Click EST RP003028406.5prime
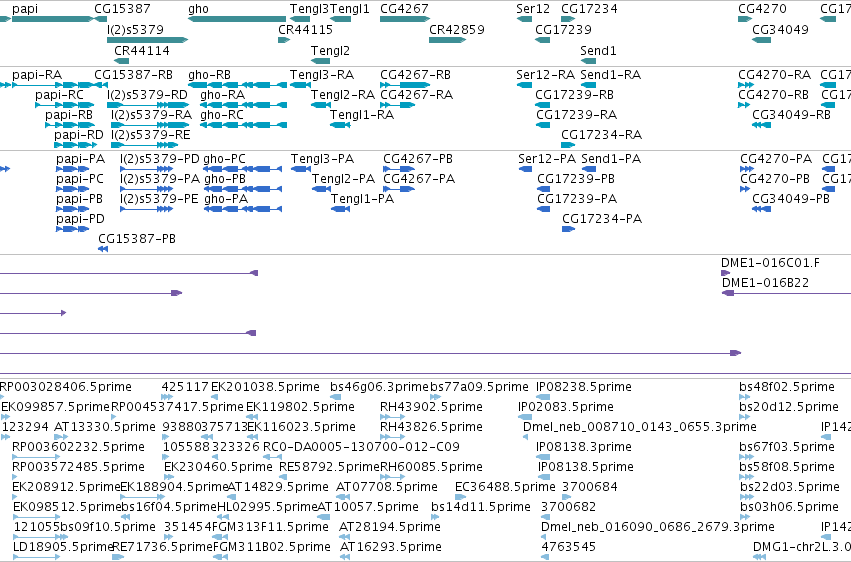This screenshot has width=851, height=562. [x=66, y=386]
